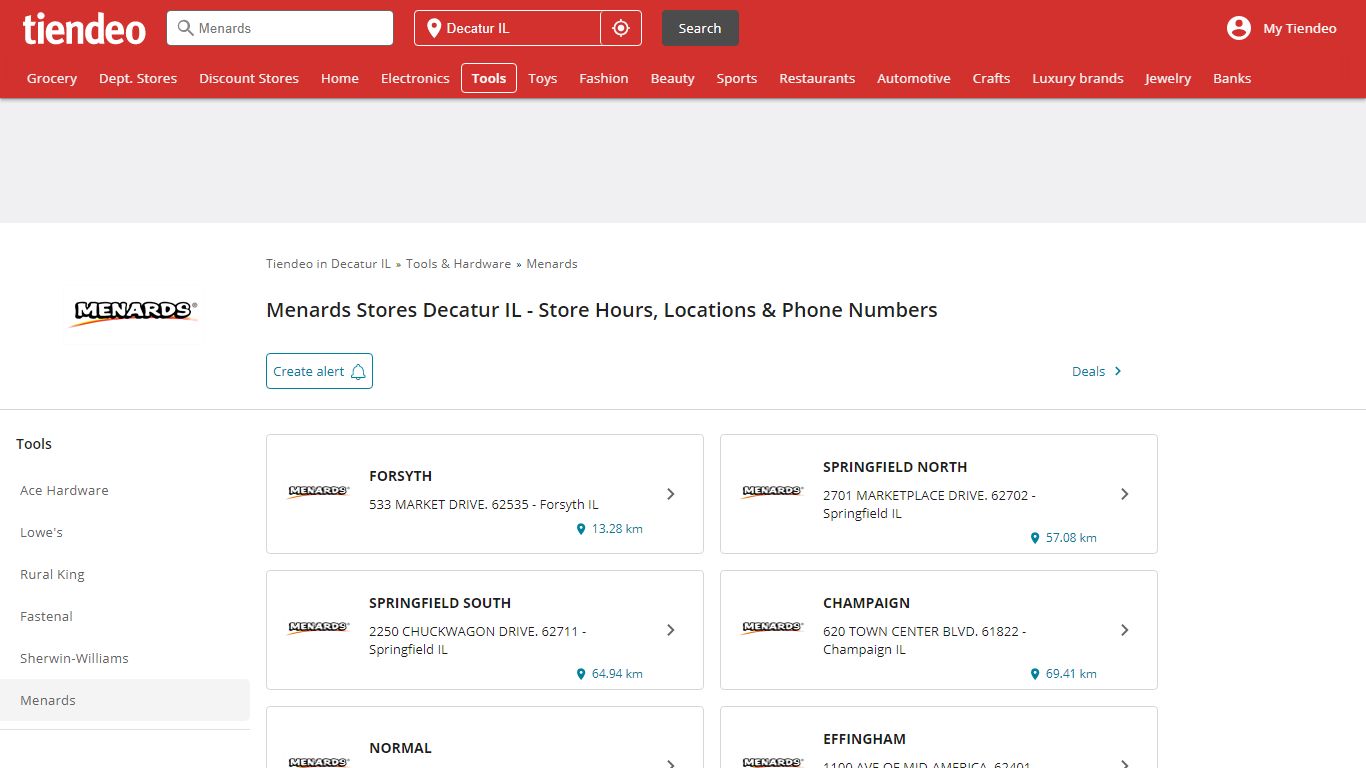Open the Grocery category
This screenshot has height=768, width=1366.
tap(52, 78)
